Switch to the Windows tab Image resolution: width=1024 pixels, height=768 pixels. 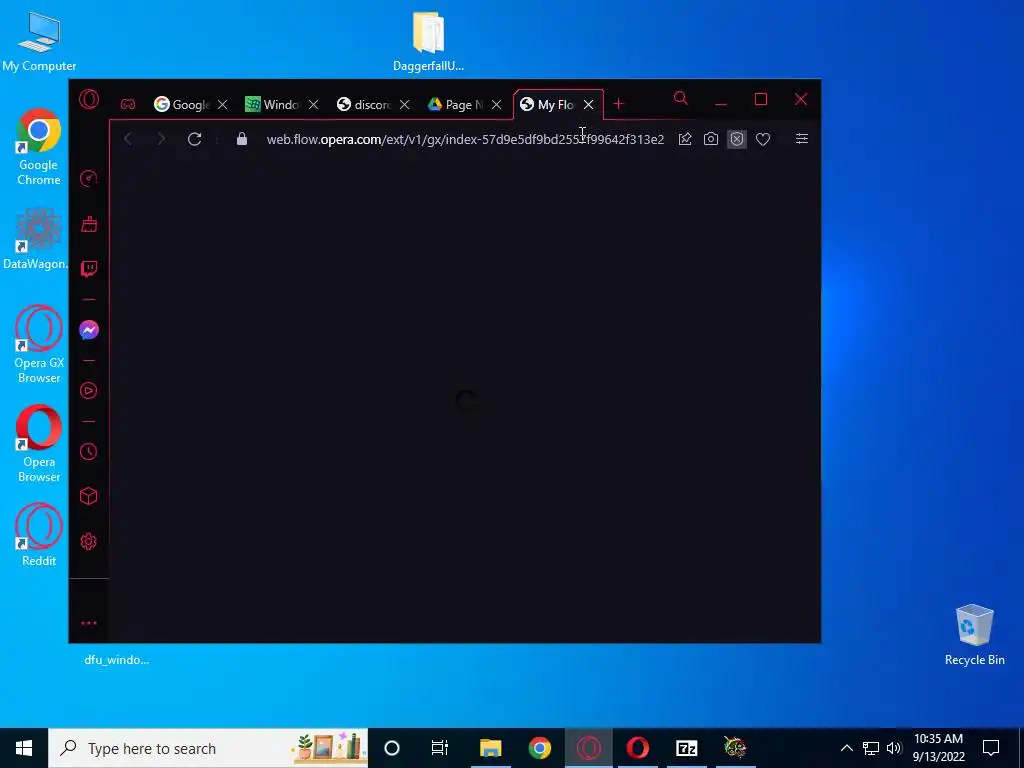pos(272,104)
